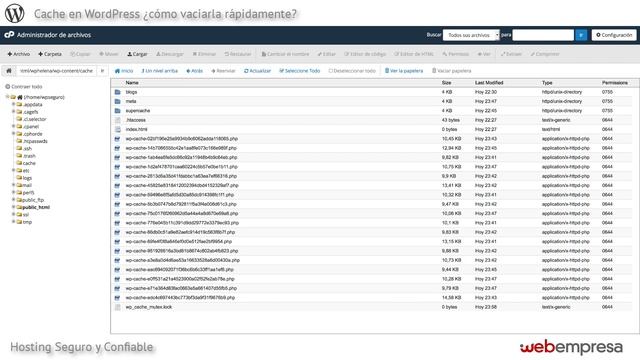640x360 pixels.
Task: Select the cache folder in the tree
Action: click(29, 163)
